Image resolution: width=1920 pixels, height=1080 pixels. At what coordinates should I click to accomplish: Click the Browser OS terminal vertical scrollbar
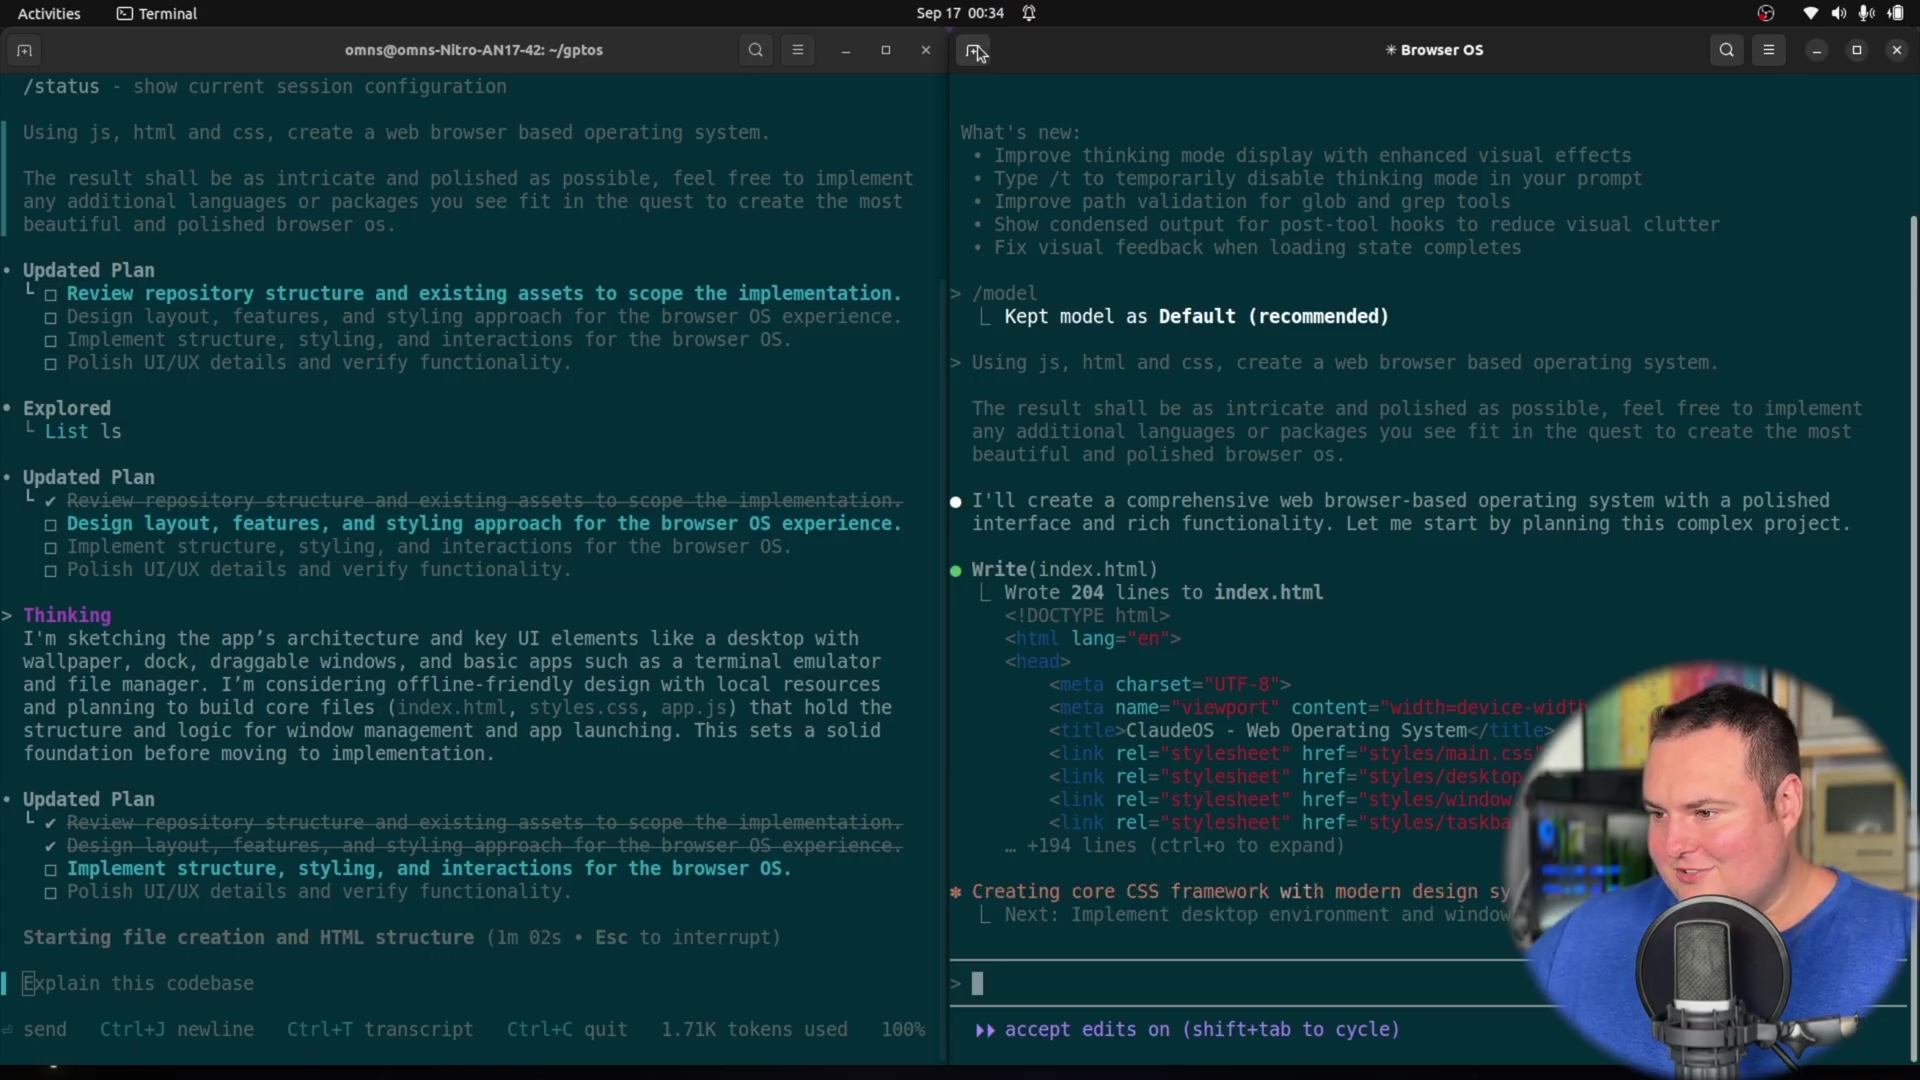[x=1914, y=640]
